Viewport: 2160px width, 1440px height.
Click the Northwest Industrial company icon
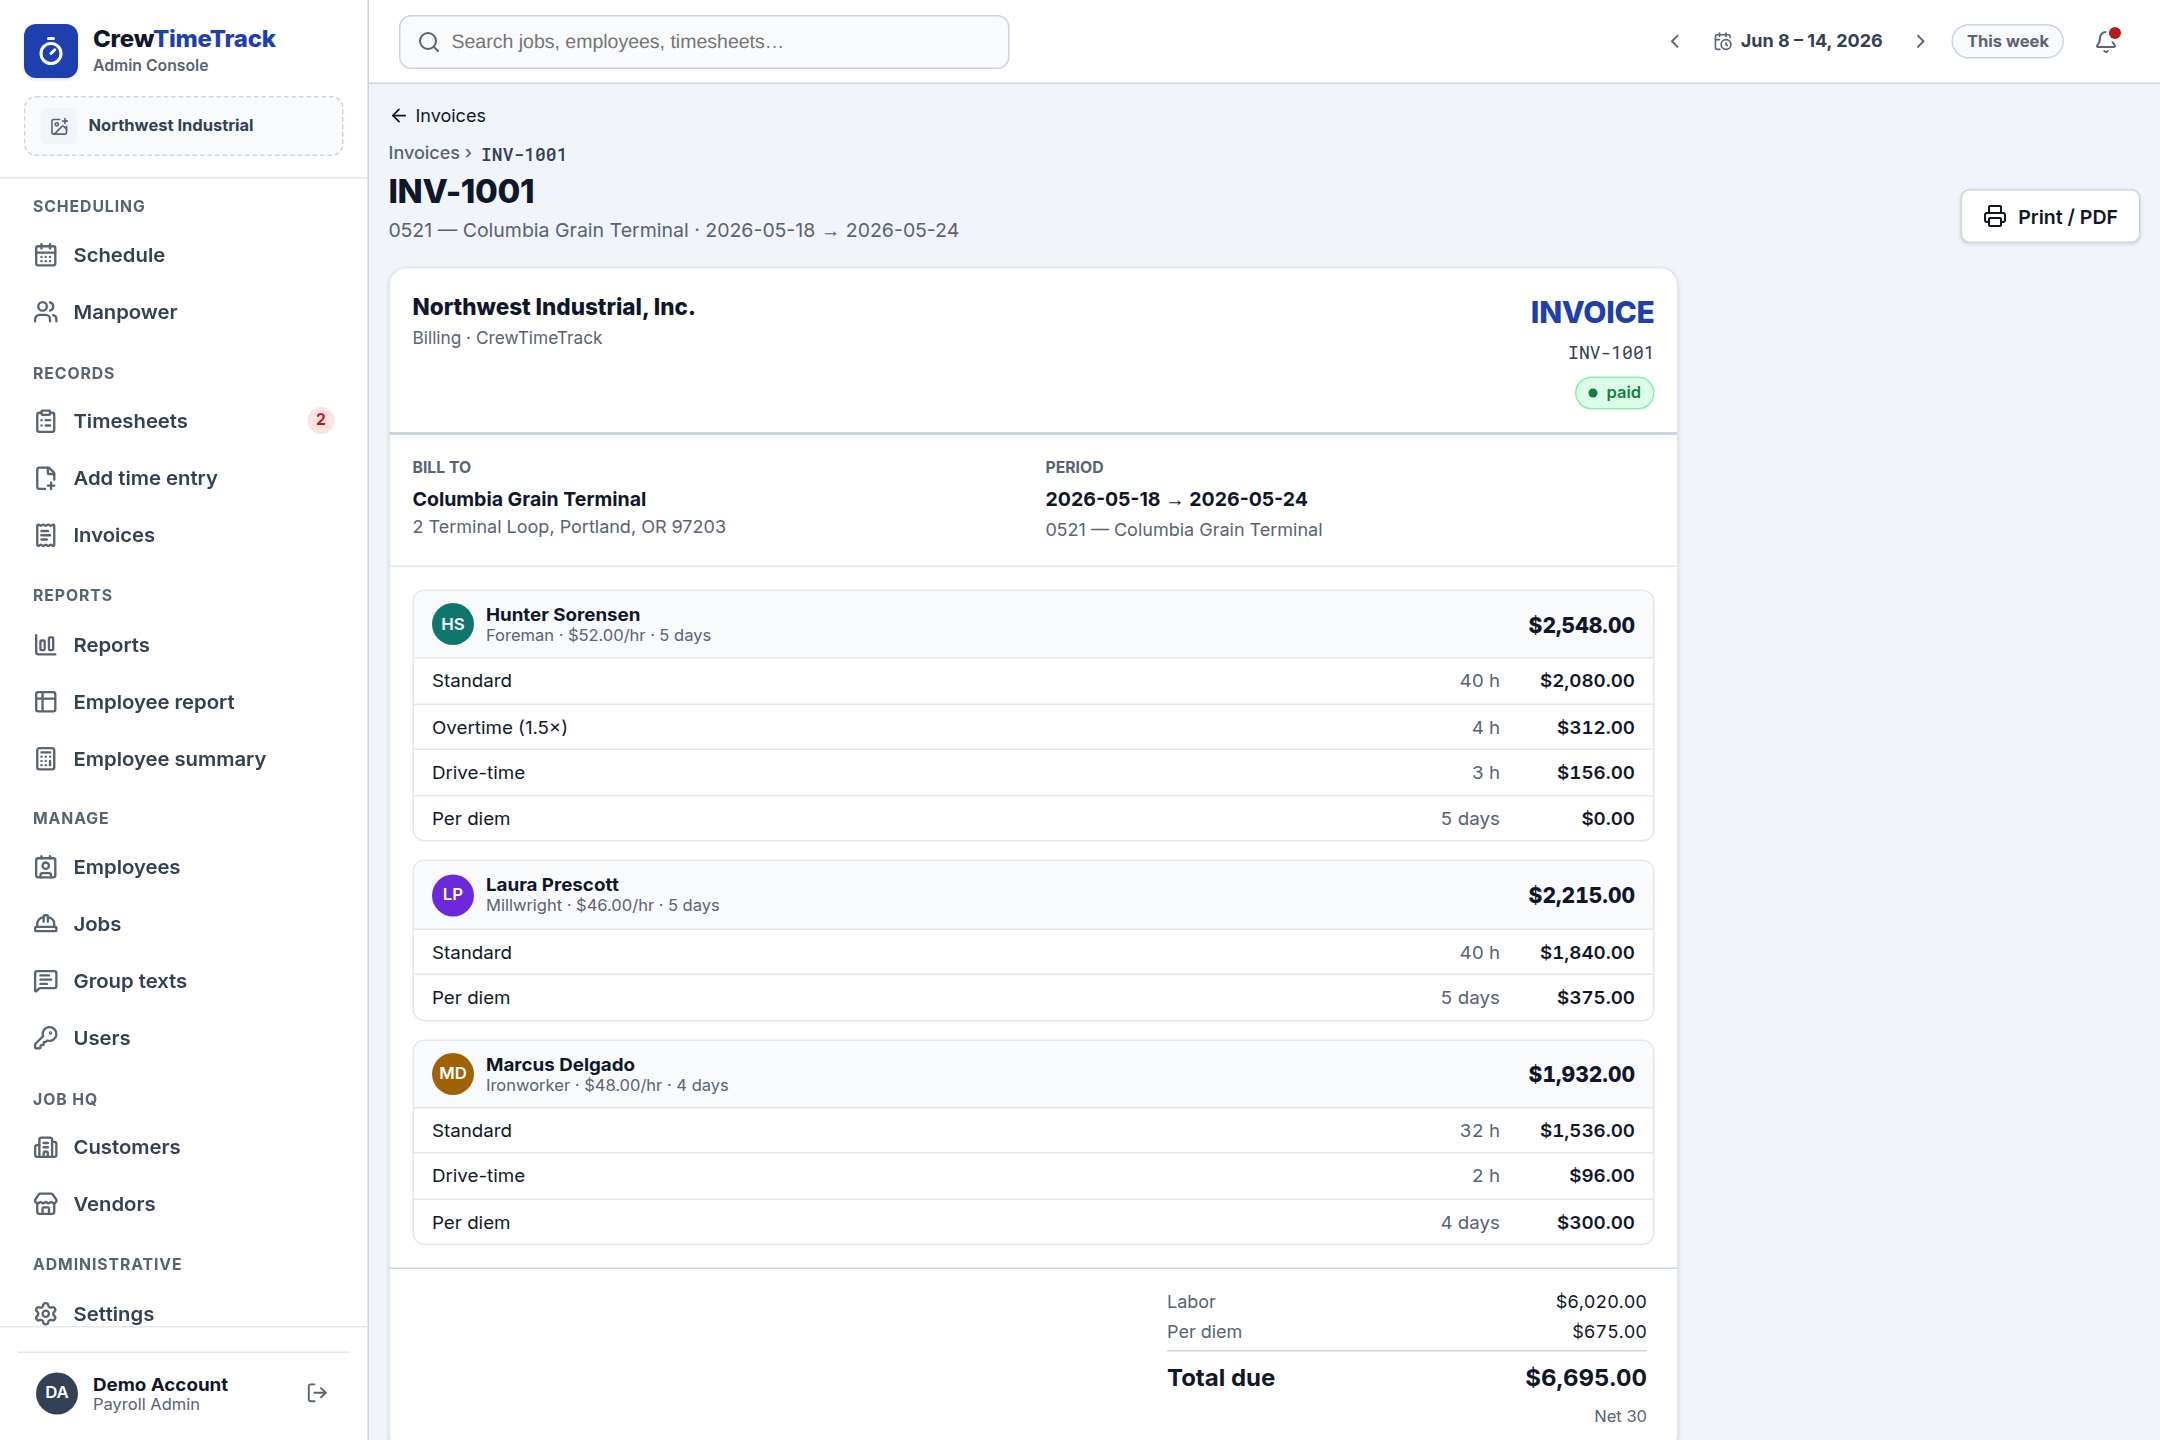tap(59, 126)
